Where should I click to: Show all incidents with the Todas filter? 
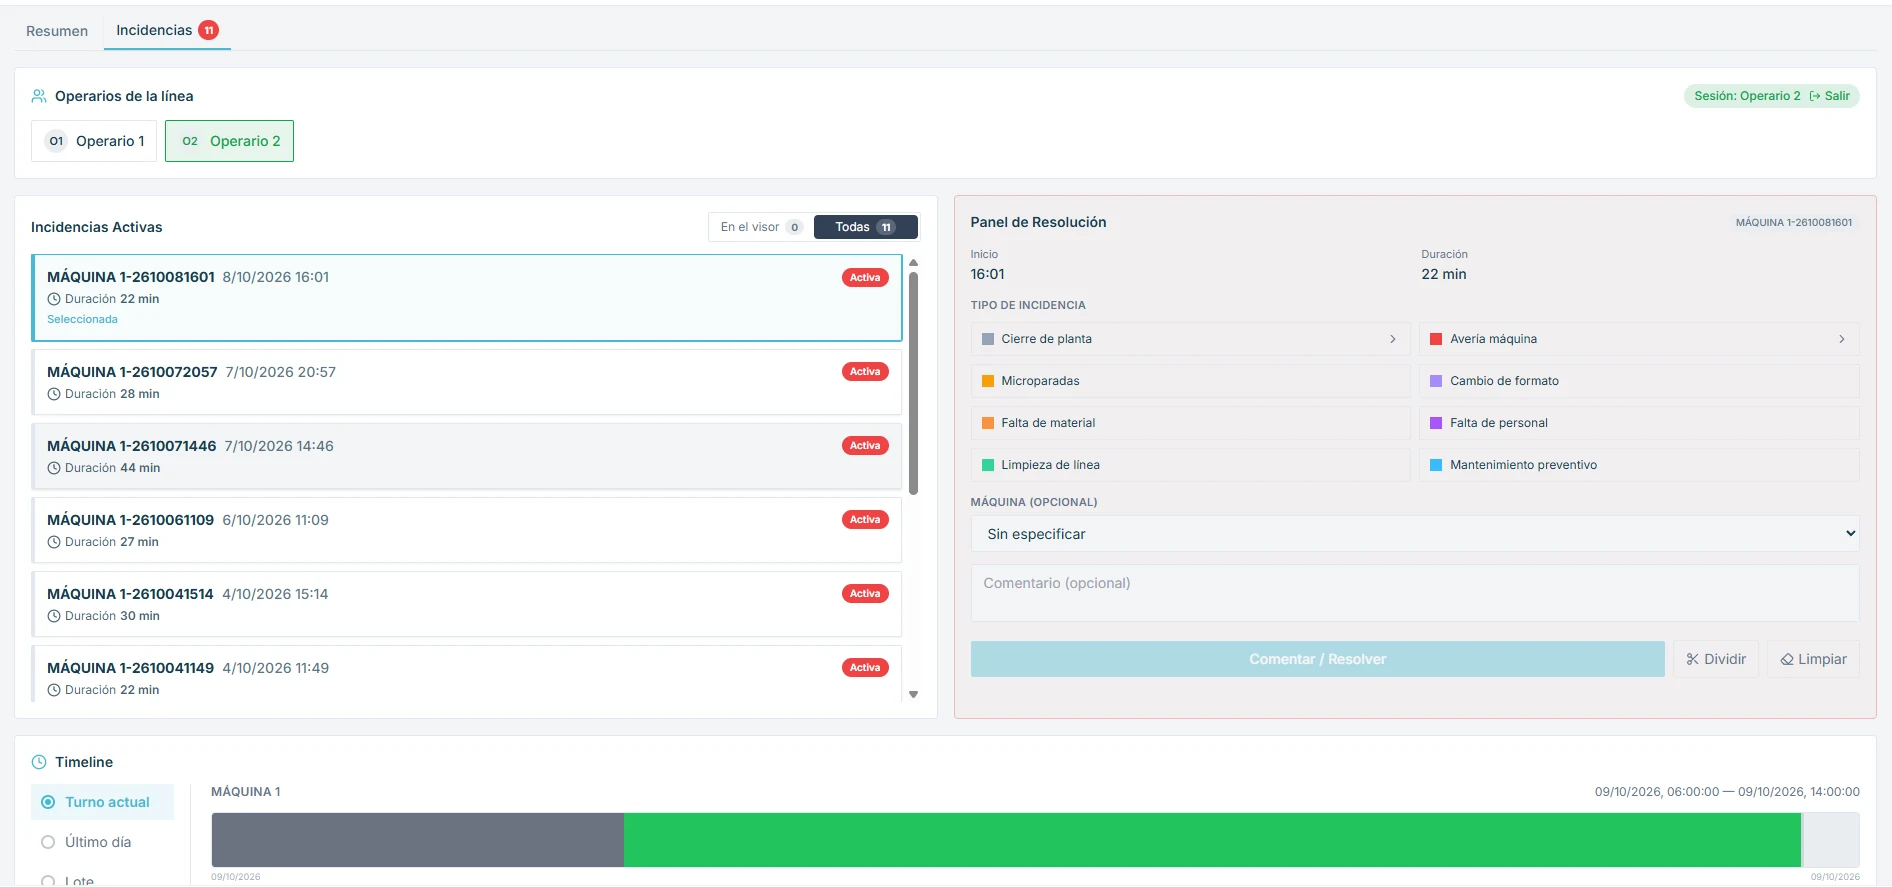865,227
